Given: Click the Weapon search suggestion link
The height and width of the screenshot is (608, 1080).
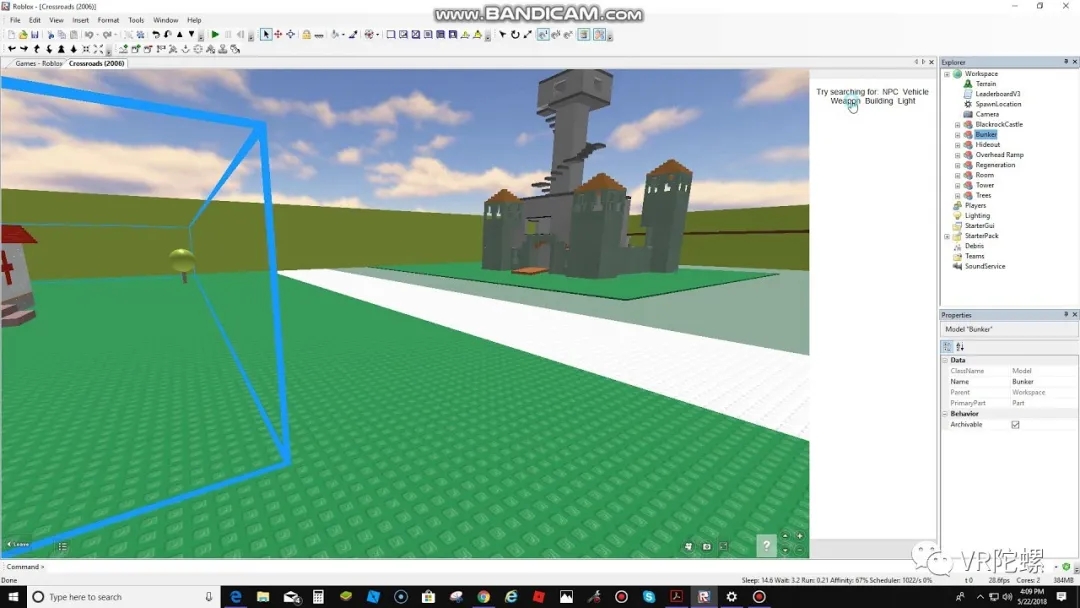Looking at the screenshot, I should click(x=845, y=101).
